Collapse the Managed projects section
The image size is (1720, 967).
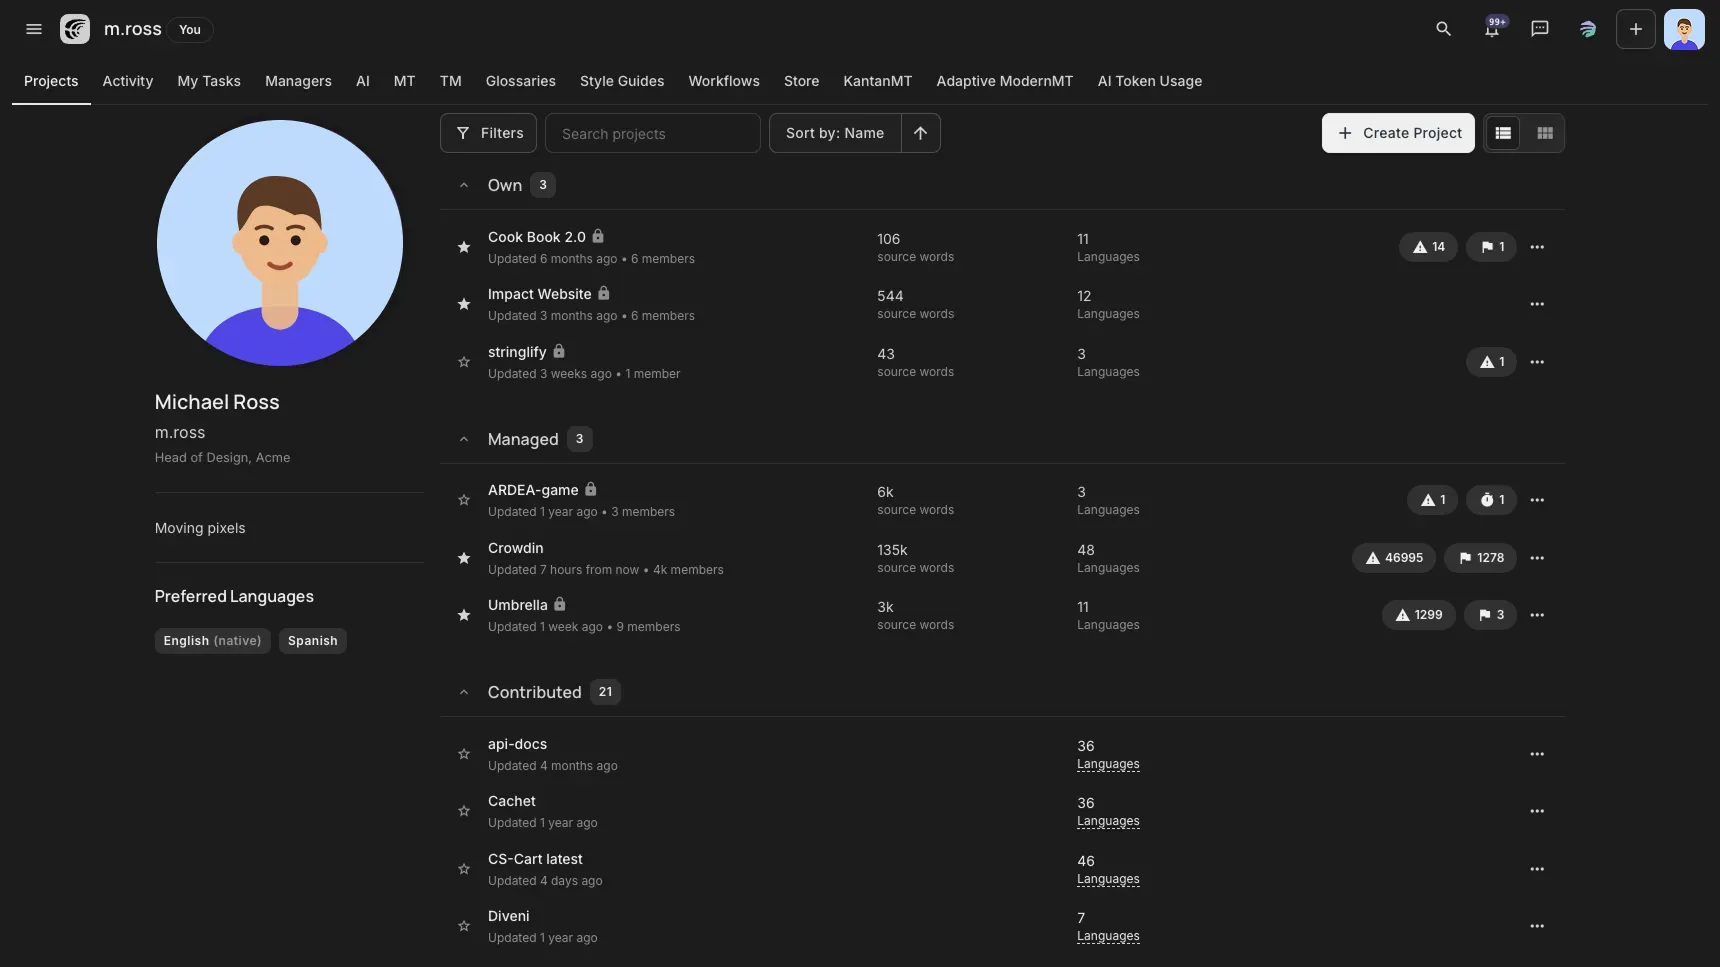click(464, 439)
